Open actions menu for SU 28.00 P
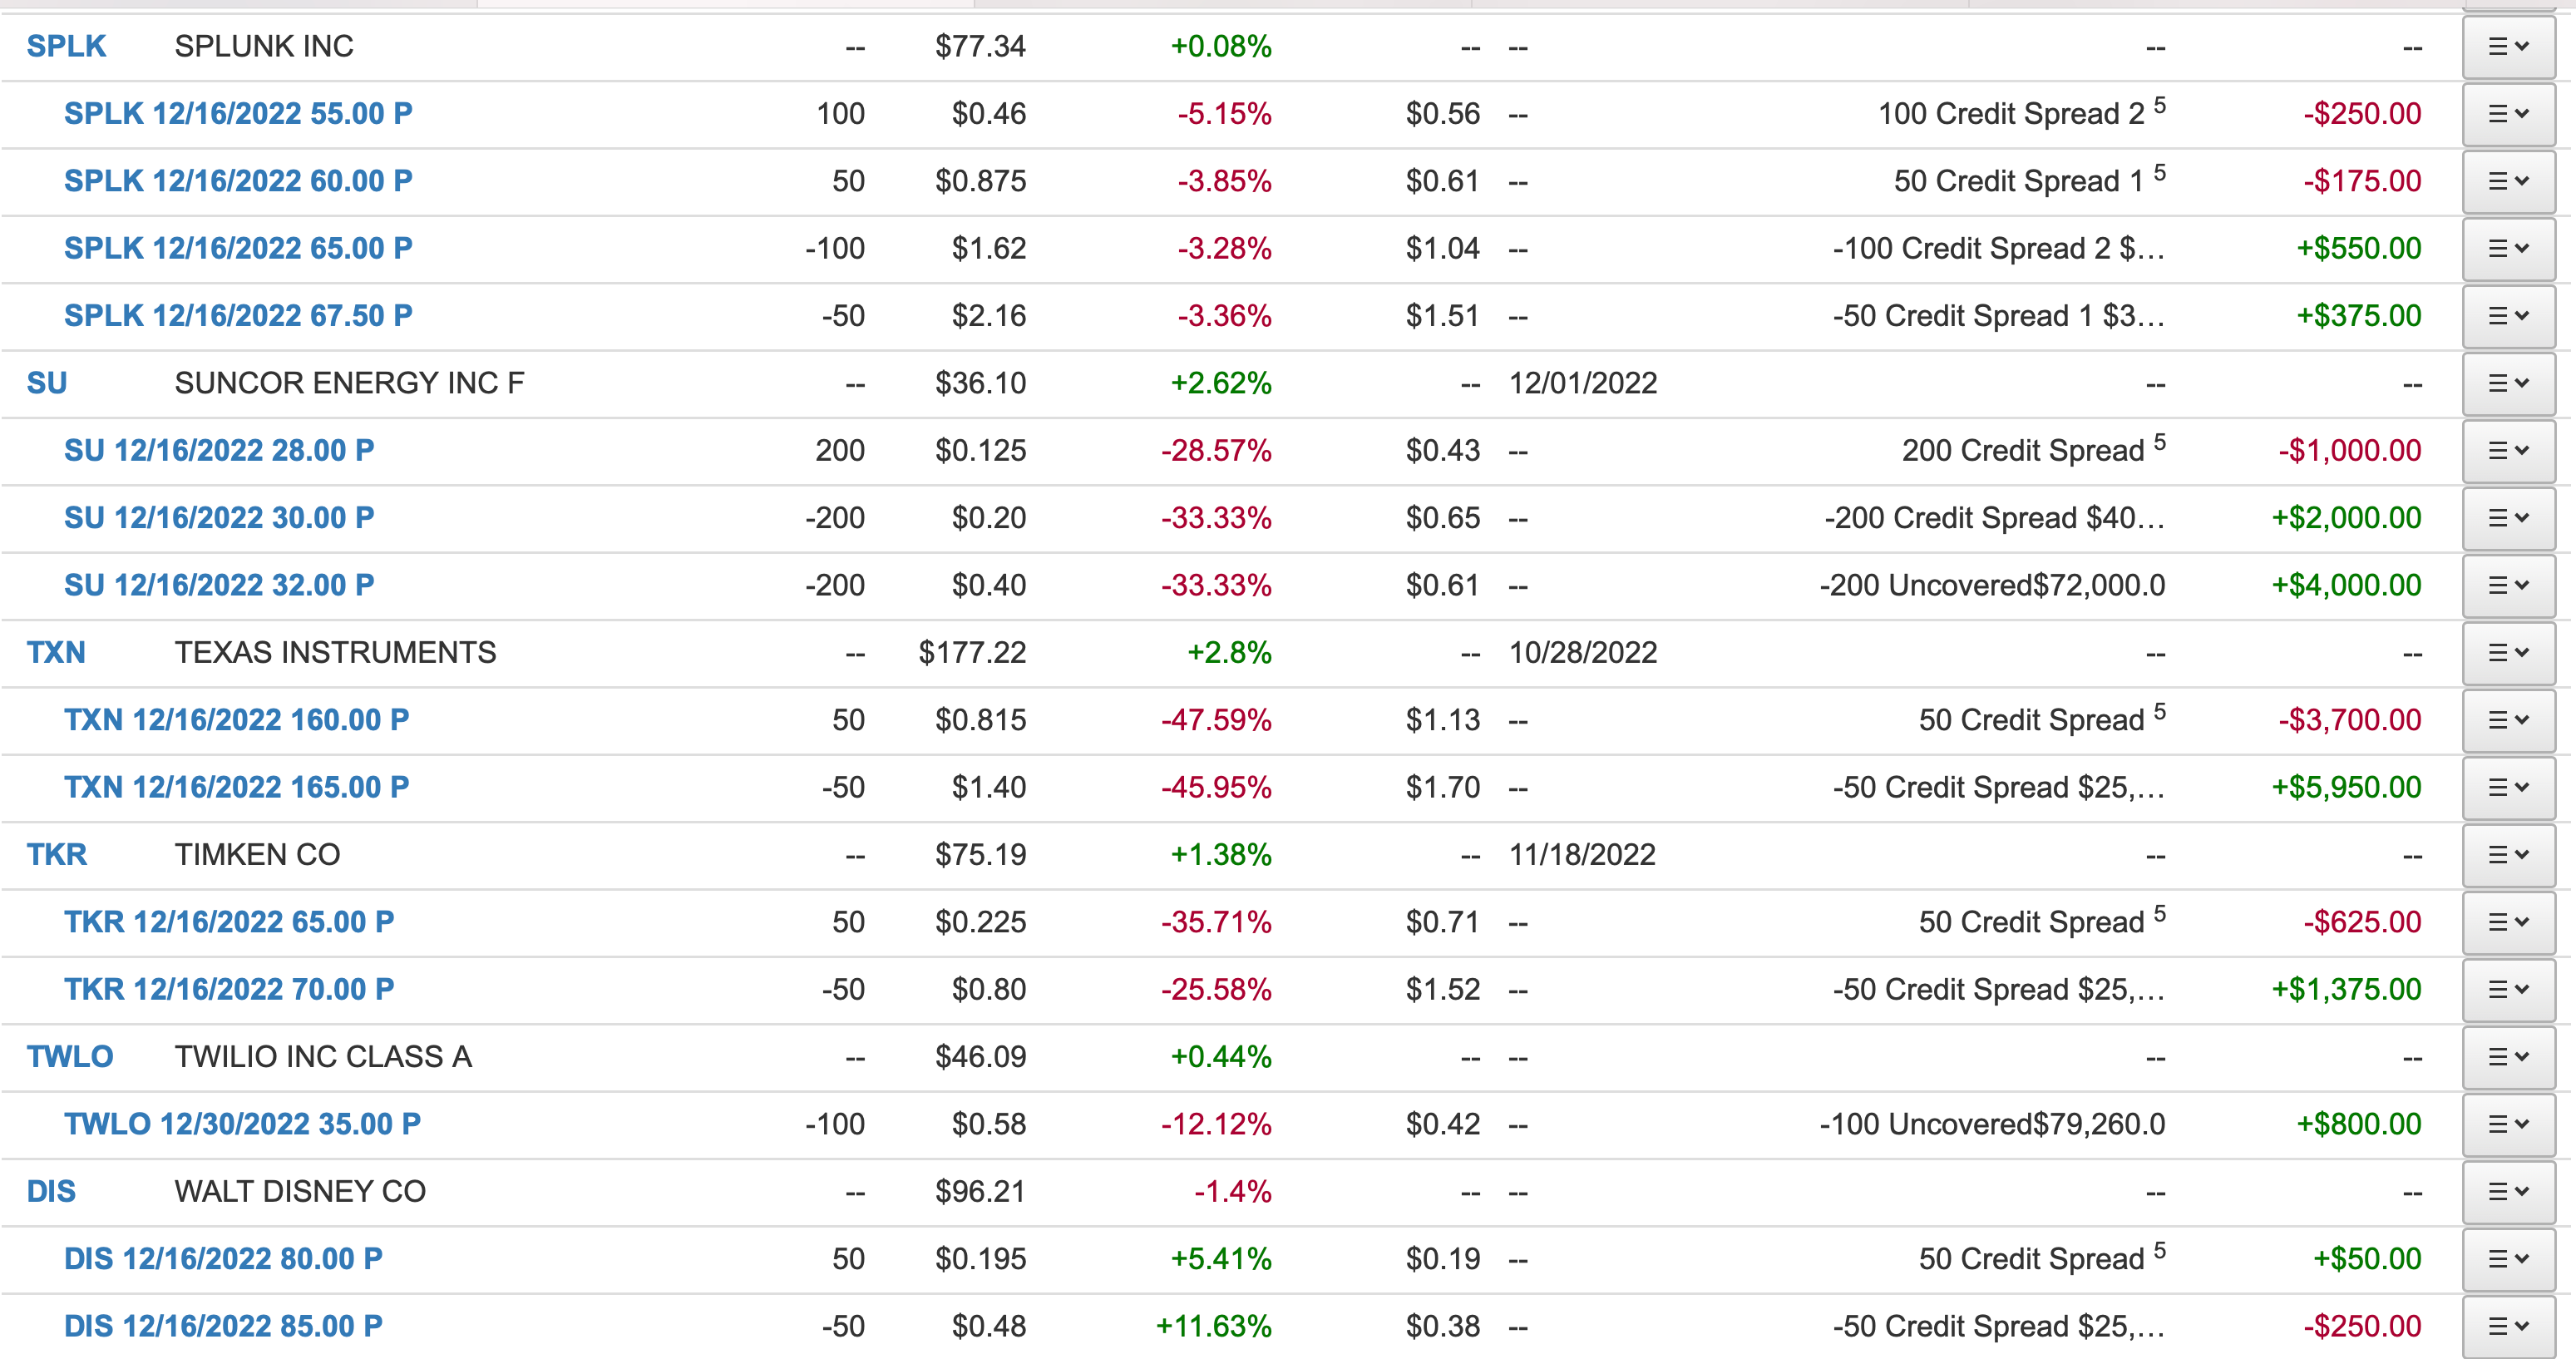 [2508, 451]
